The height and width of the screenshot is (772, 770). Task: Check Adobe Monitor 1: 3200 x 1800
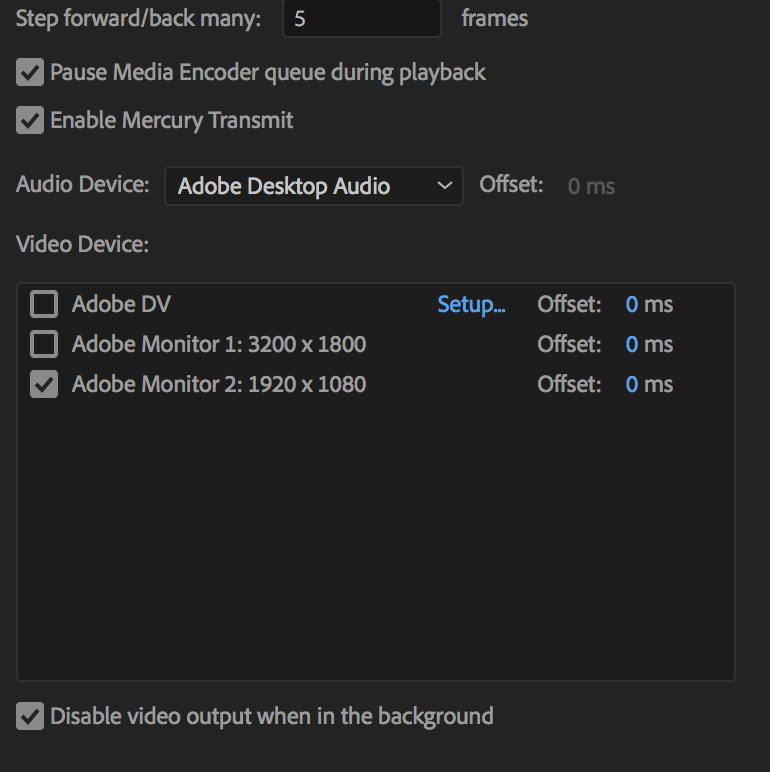(x=44, y=344)
